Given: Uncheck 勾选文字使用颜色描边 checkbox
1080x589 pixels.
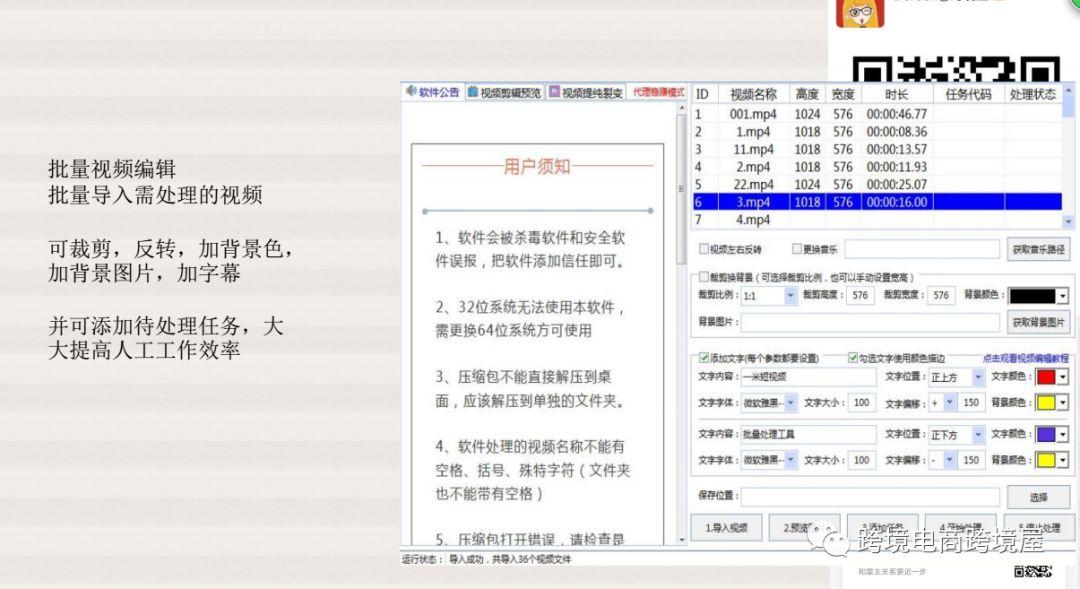Looking at the screenshot, I should point(853,358).
